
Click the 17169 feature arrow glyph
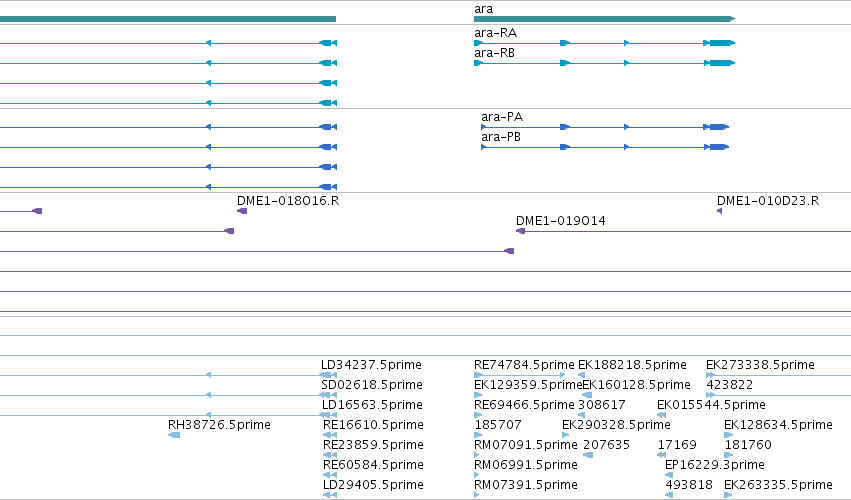(661, 455)
